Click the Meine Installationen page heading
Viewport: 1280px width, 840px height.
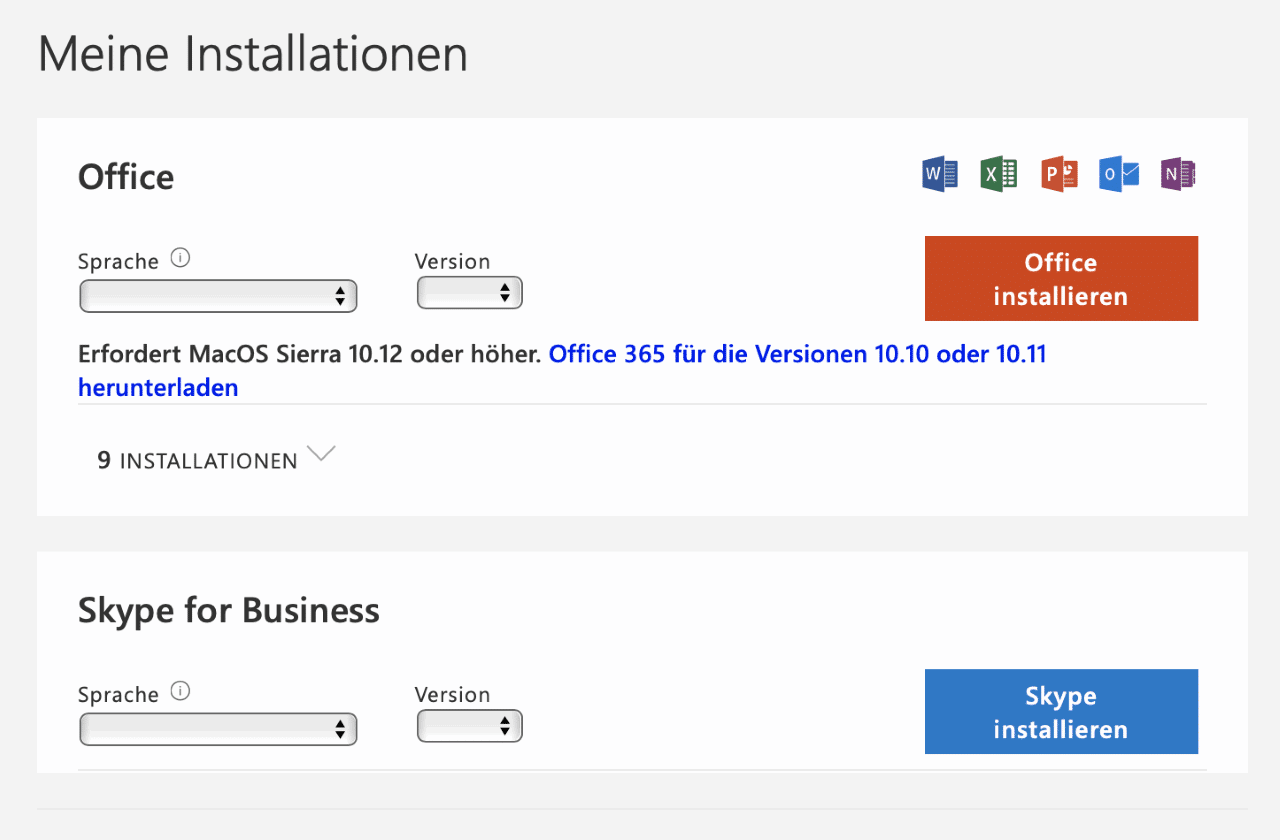pyautogui.click(x=253, y=54)
